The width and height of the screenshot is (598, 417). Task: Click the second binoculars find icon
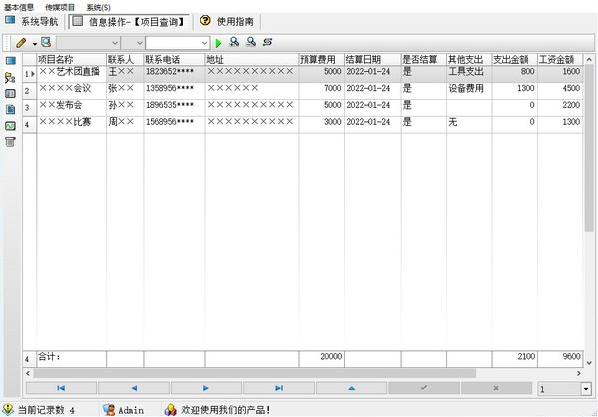click(x=251, y=42)
